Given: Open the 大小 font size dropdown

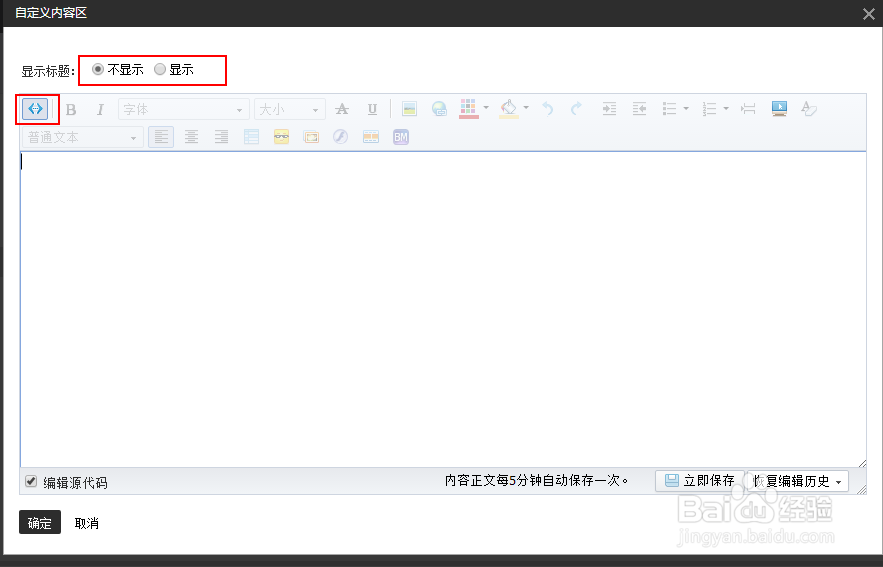Looking at the screenshot, I should click(x=289, y=109).
